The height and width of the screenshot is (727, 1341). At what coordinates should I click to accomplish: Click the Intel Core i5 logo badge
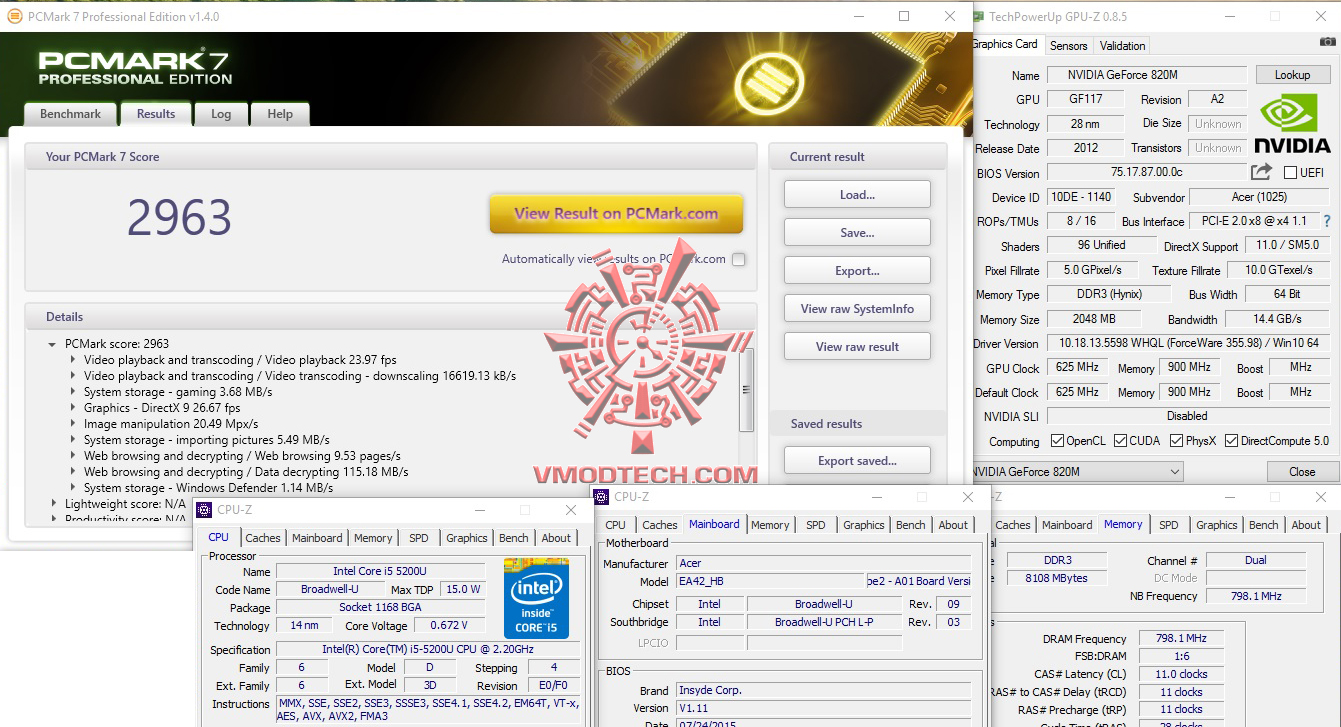tap(536, 599)
